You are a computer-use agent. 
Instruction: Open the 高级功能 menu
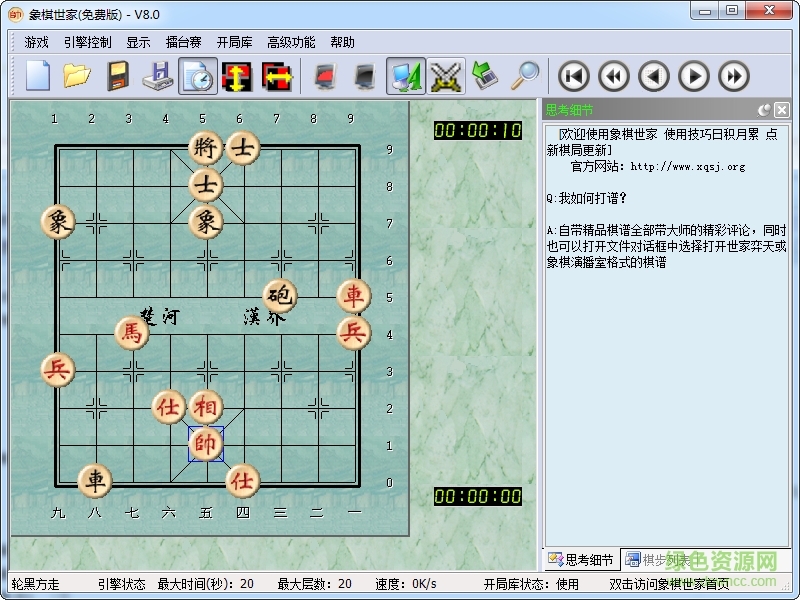tap(293, 42)
